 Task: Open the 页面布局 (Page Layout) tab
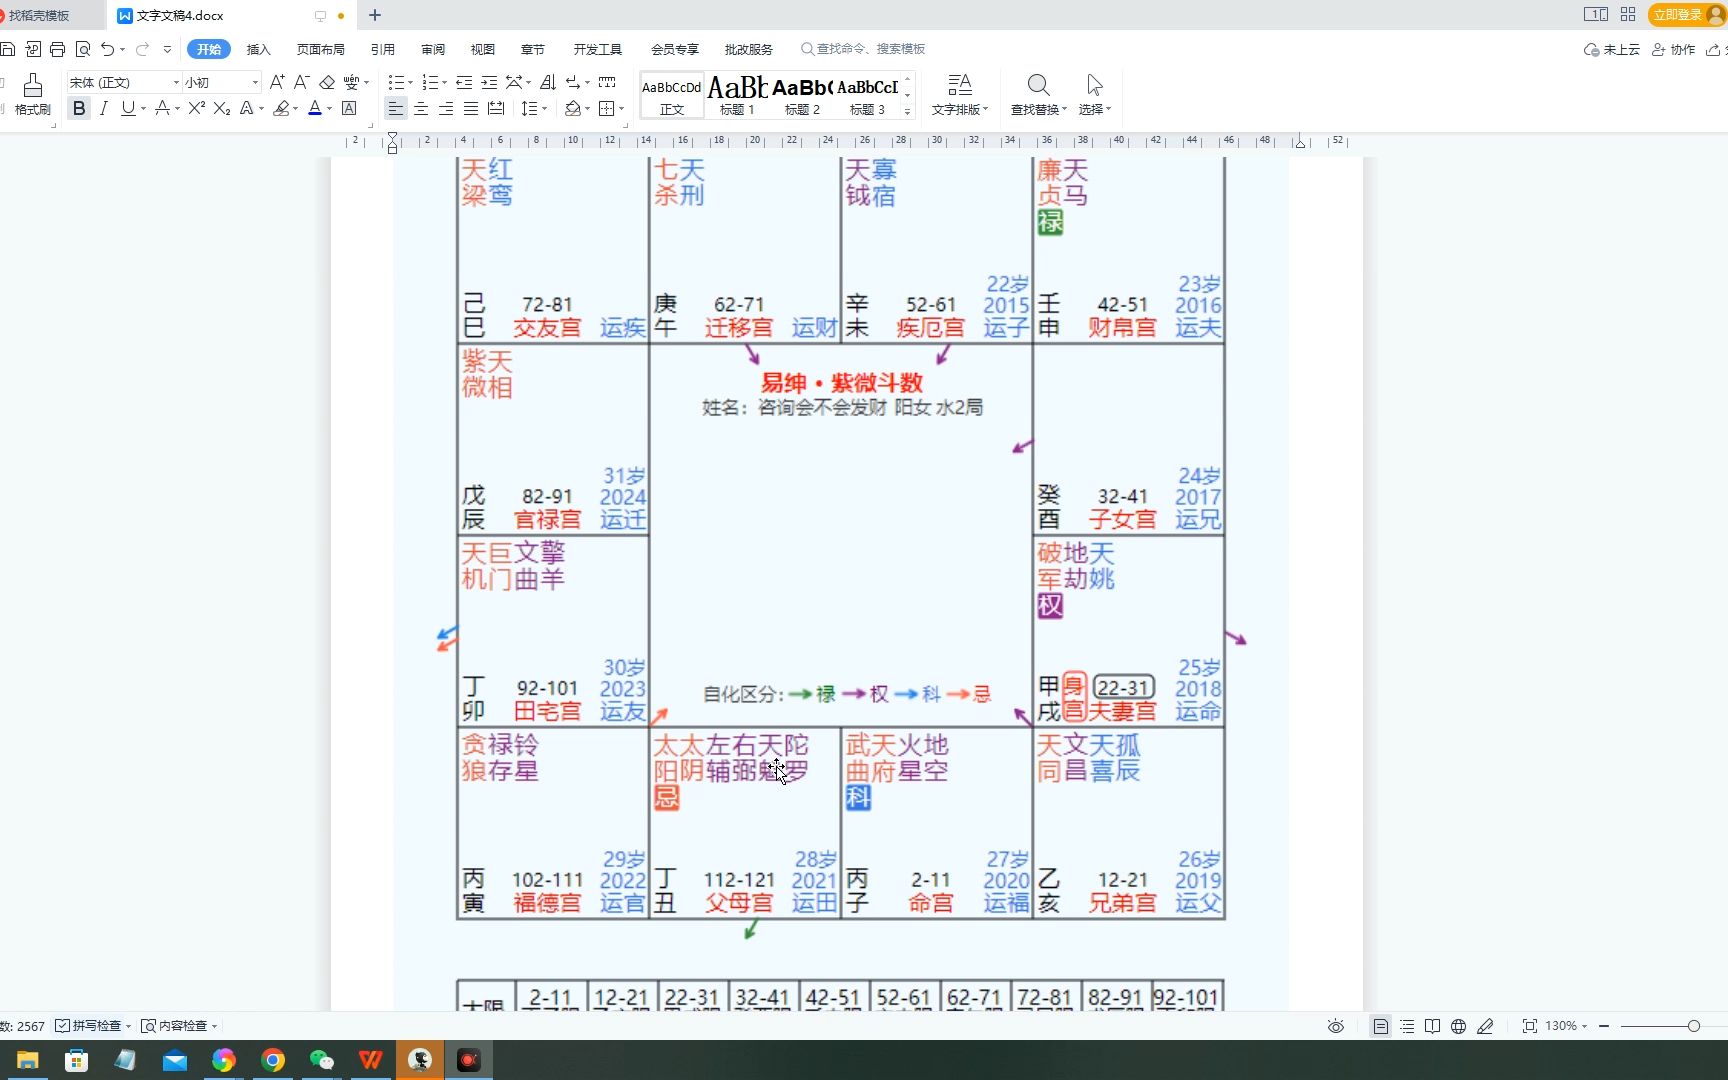pyautogui.click(x=321, y=49)
